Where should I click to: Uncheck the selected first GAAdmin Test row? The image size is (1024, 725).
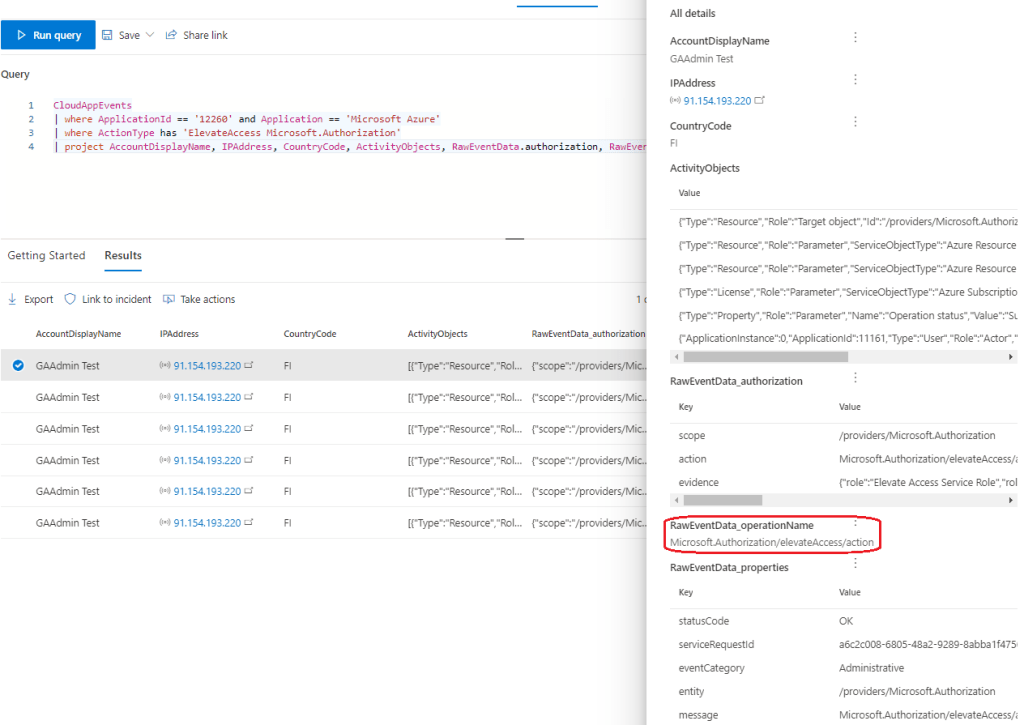click(x=18, y=366)
